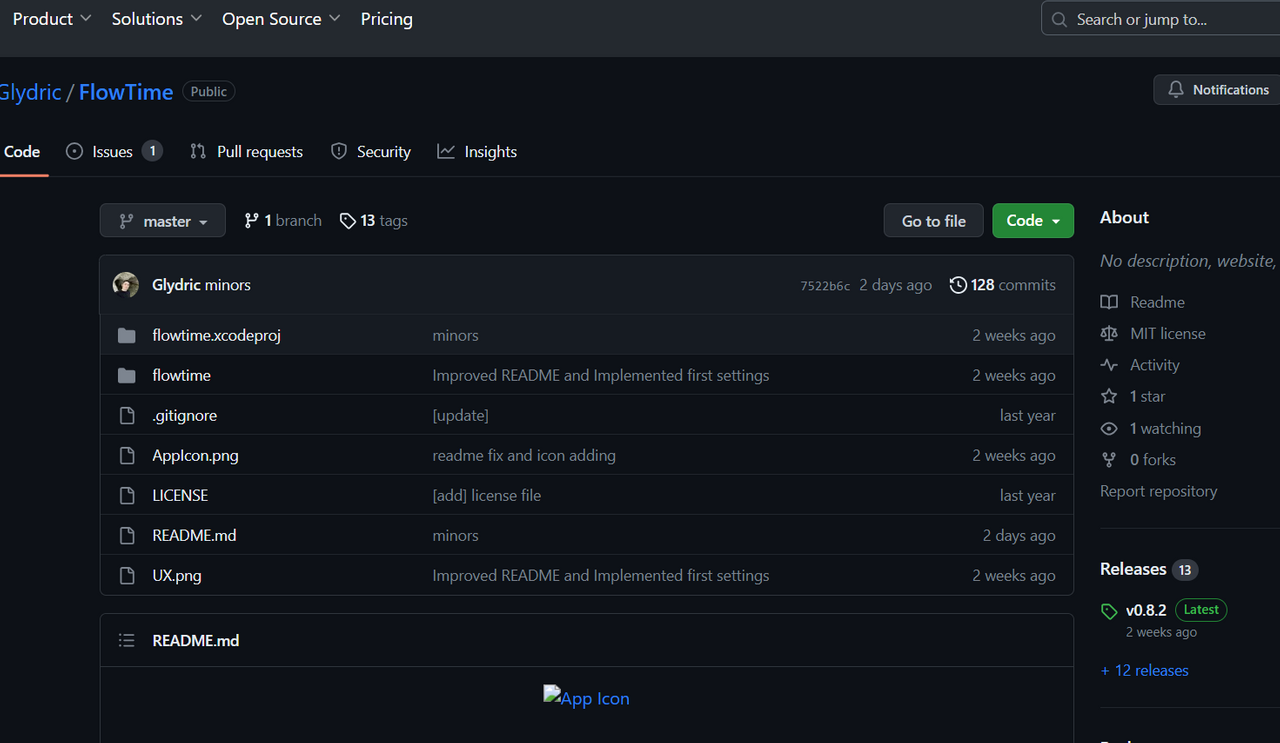1280x743 pixels.
Task: Open the README outline list icon
Action: (x=127, y=640)
